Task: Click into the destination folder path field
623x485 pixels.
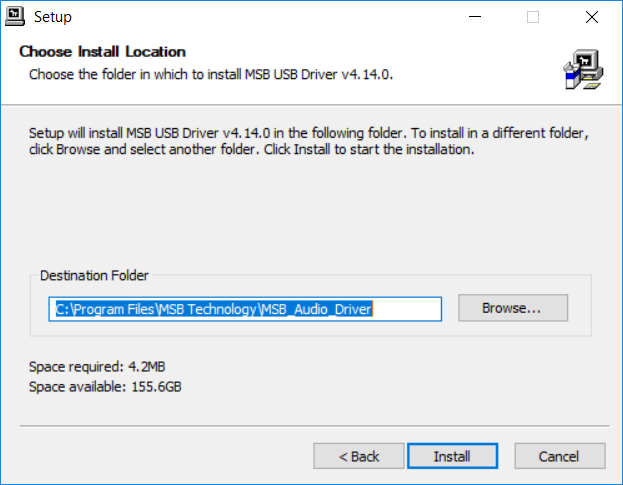Action: coord(245,309)
